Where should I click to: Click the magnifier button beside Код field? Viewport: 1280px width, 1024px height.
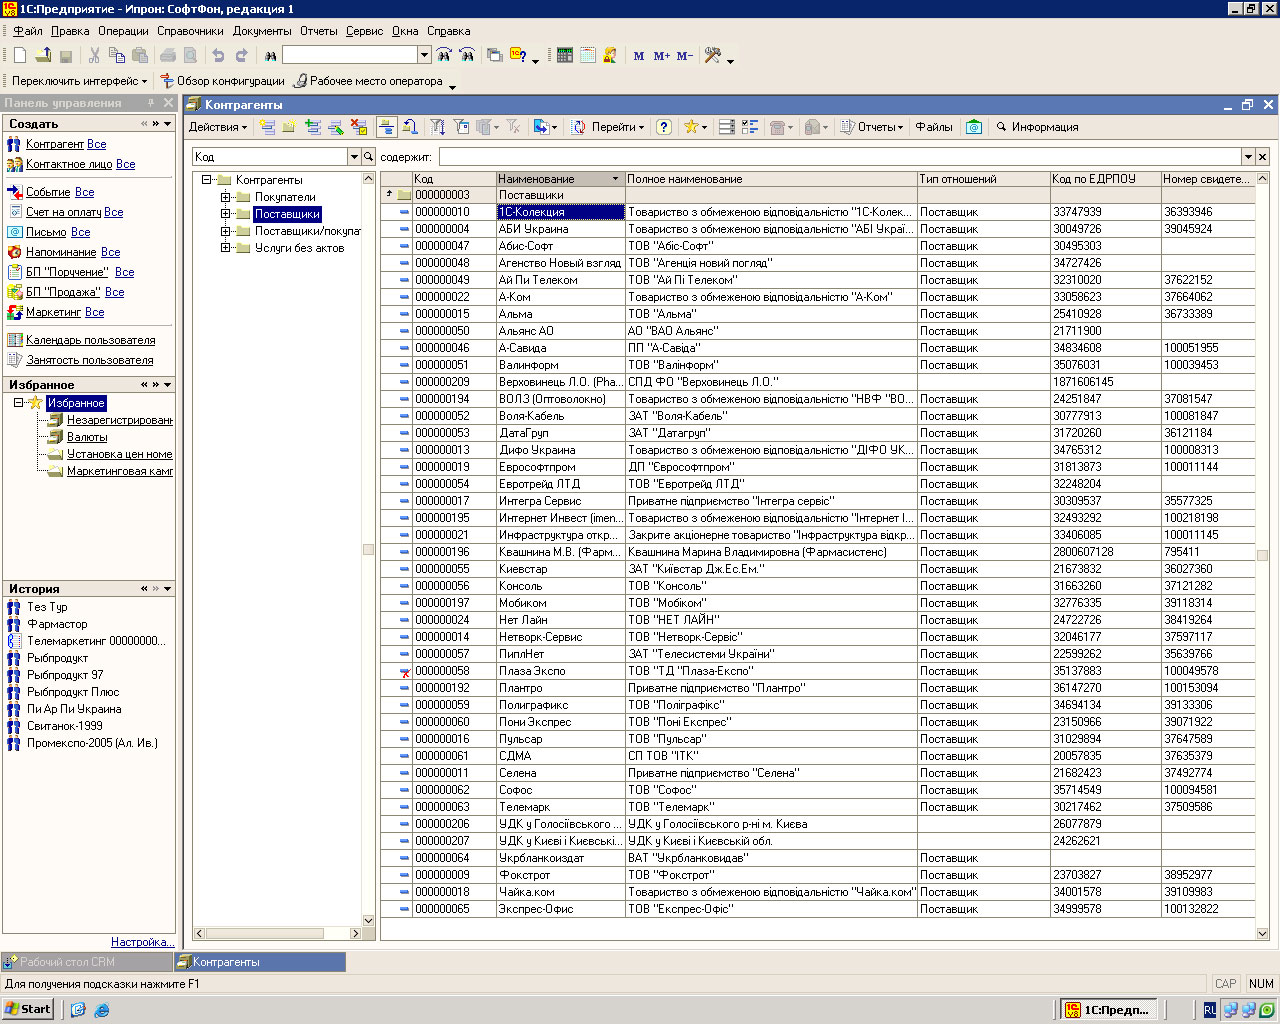pos(369,157)
